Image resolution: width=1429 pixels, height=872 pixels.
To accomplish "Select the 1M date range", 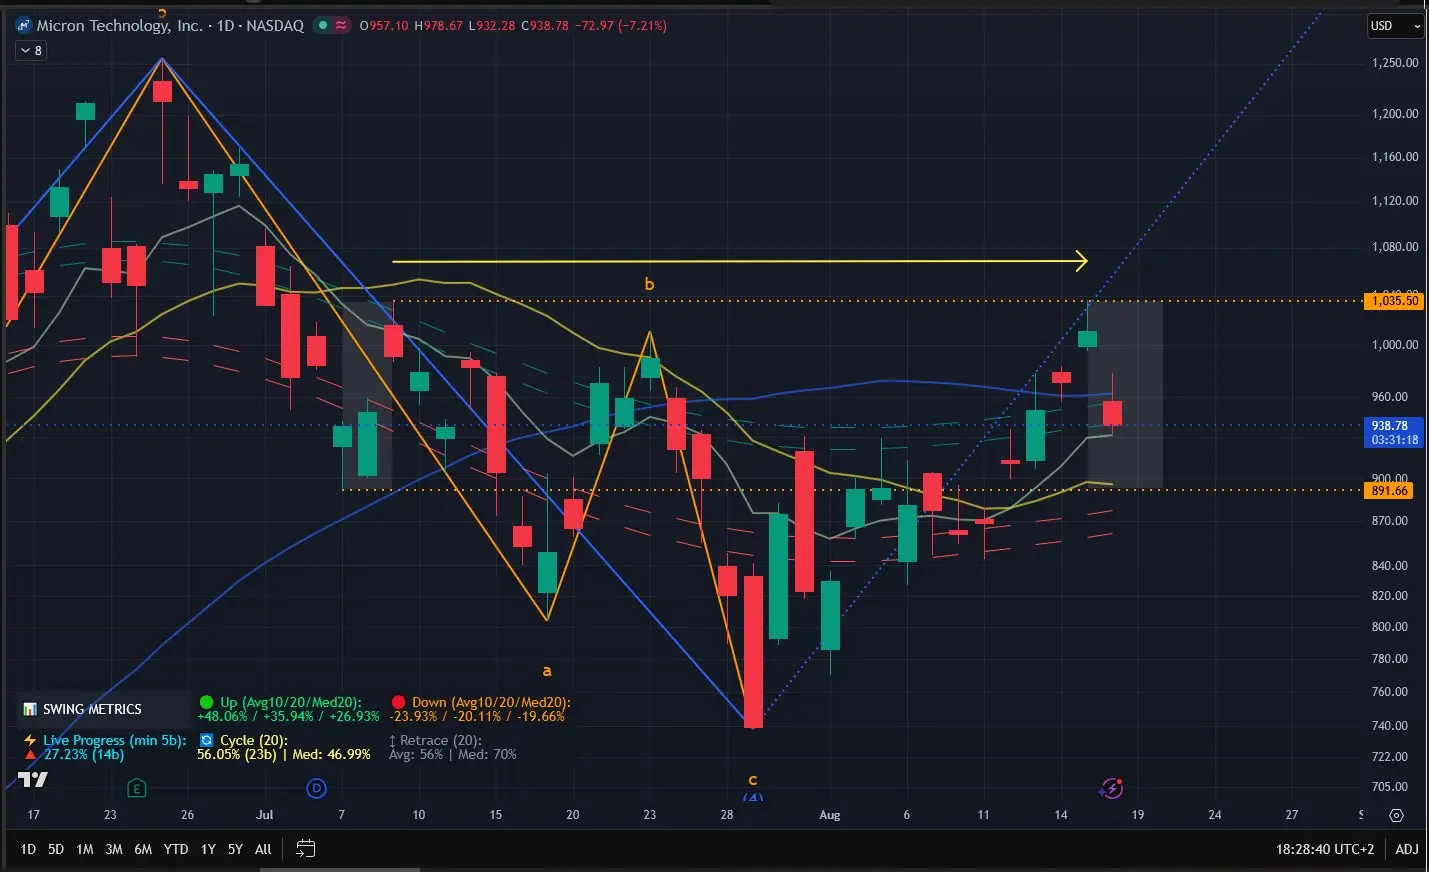I will [x=85, y=849].
